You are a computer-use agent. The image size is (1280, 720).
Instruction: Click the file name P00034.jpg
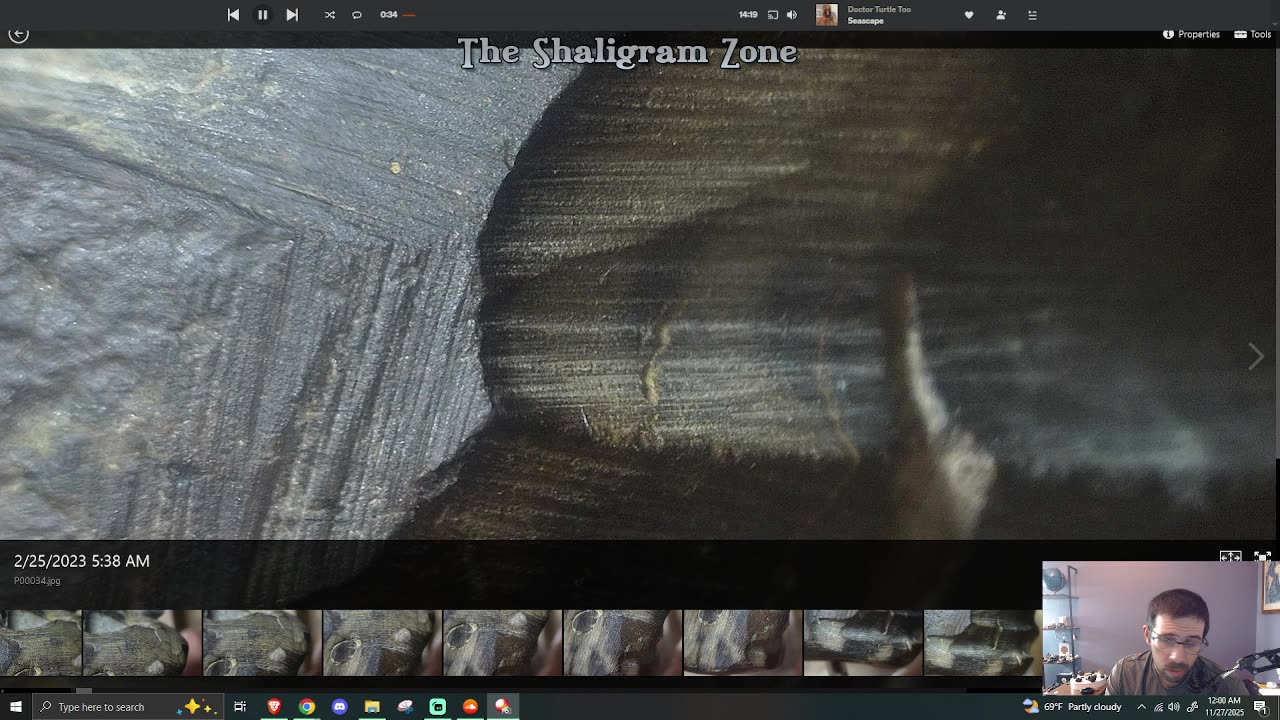(37, 580)
